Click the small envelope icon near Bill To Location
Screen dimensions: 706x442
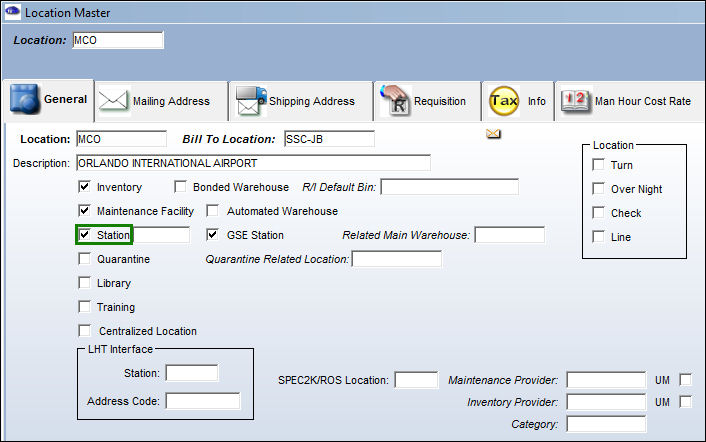click(x=493, y=134)
